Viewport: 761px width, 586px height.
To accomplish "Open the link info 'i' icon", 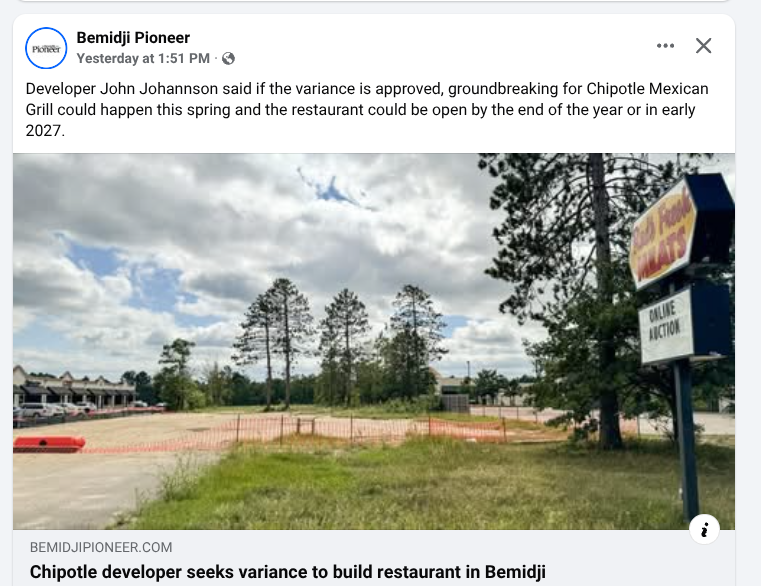I will 704,529.
